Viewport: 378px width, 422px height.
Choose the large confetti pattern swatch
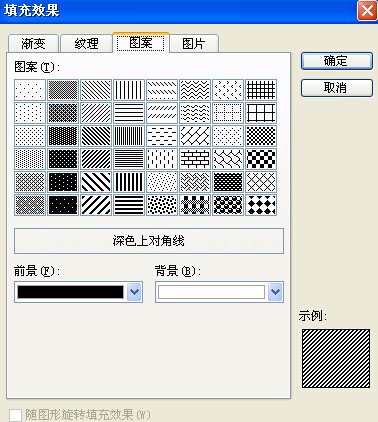162,205
